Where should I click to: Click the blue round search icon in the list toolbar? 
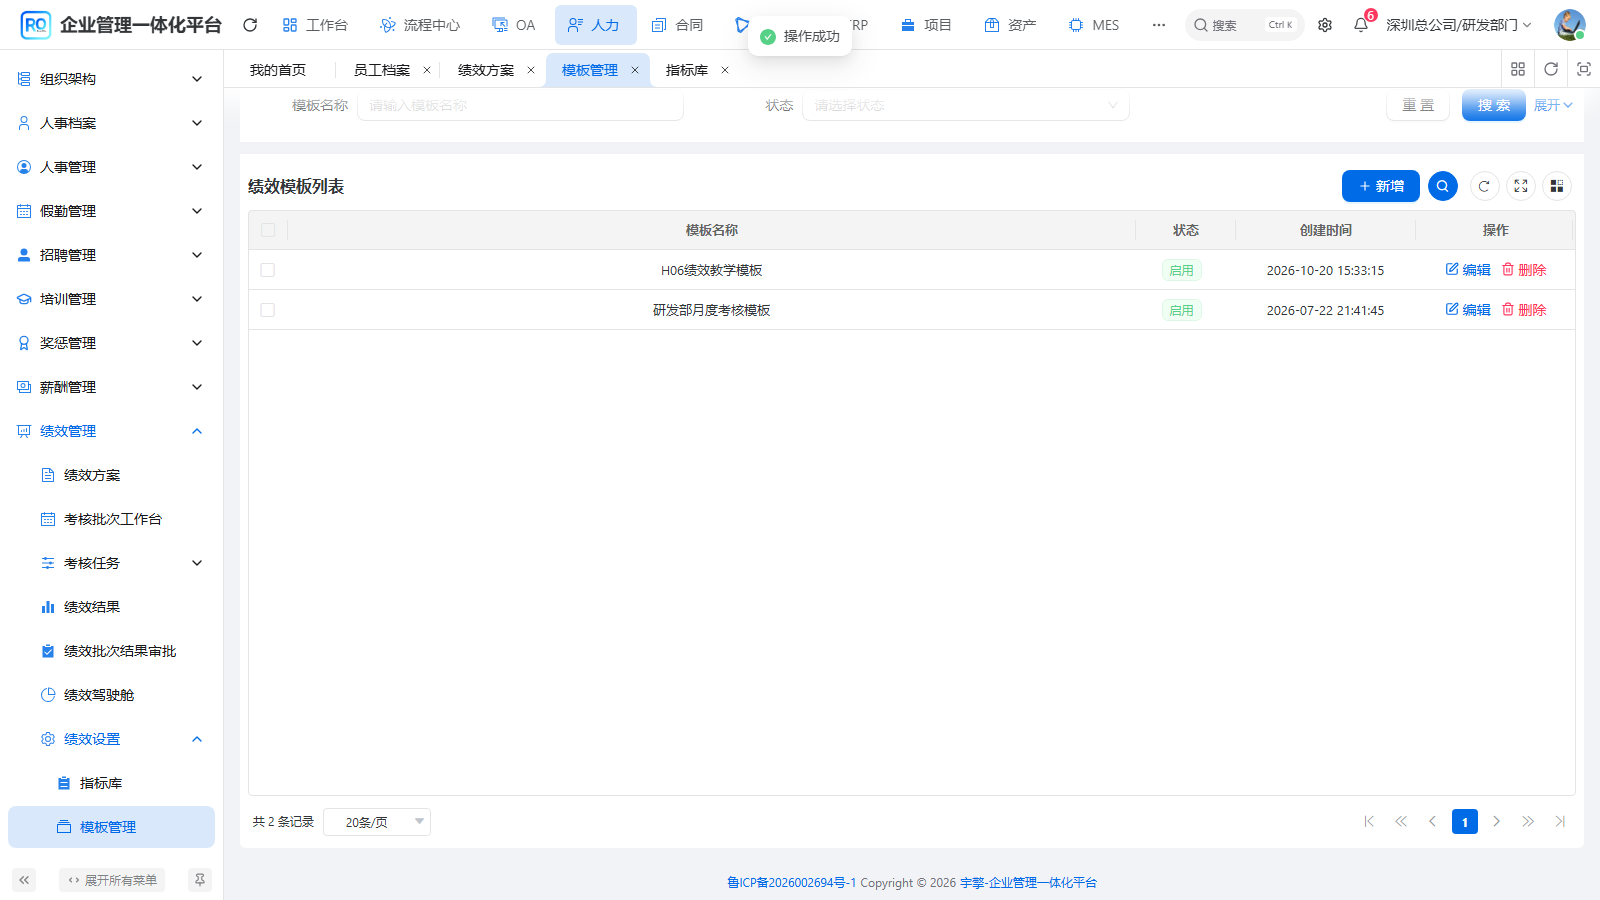(1443, 186)
